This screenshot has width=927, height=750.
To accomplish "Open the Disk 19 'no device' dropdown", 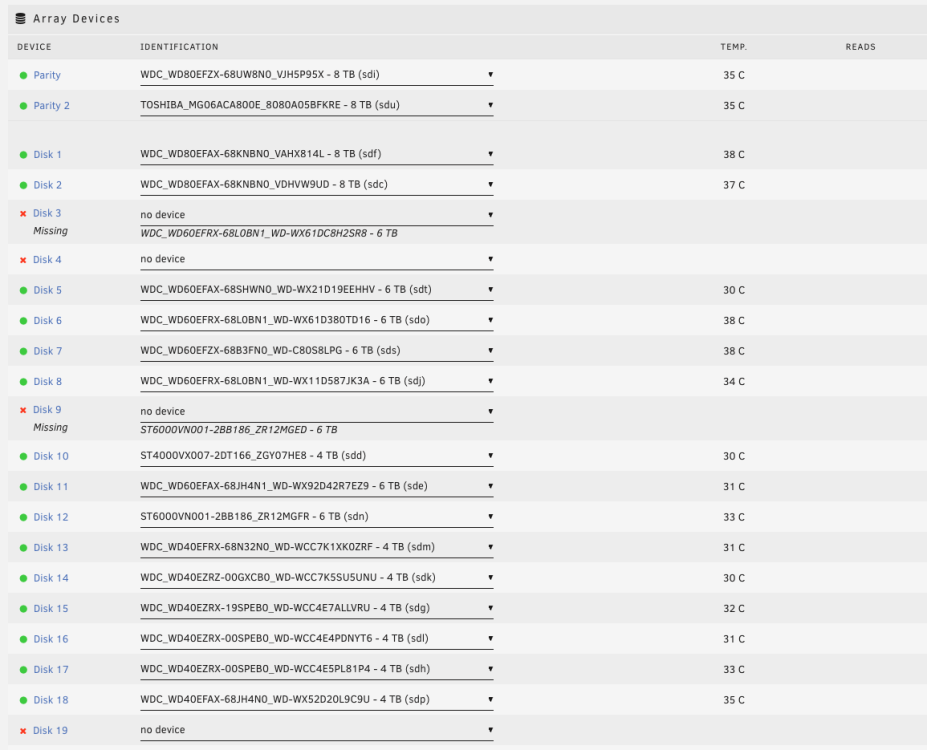I will (x=316, y=730).
